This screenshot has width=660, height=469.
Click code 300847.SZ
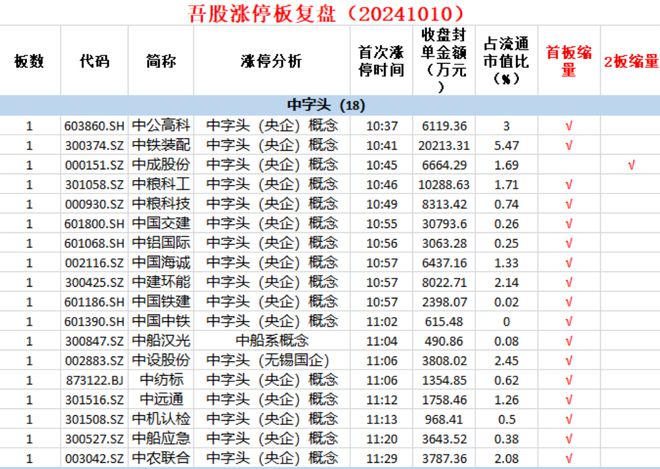pos(94,341)
